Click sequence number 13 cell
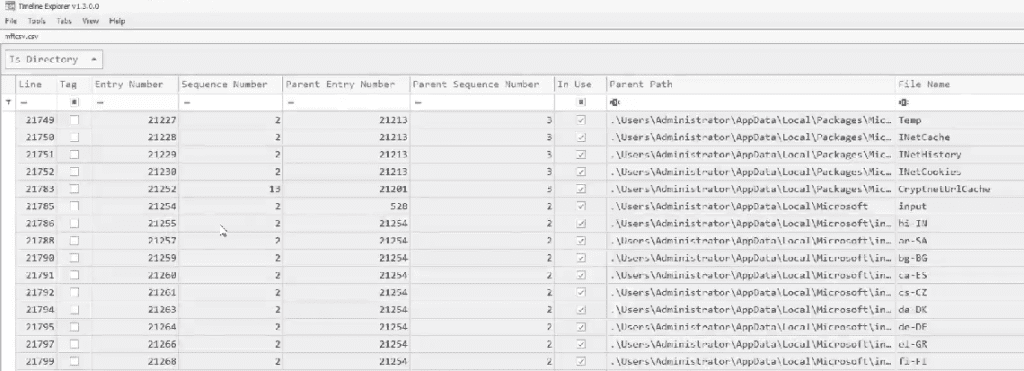Screen dimensions: 1024x371 coord(231,189)
